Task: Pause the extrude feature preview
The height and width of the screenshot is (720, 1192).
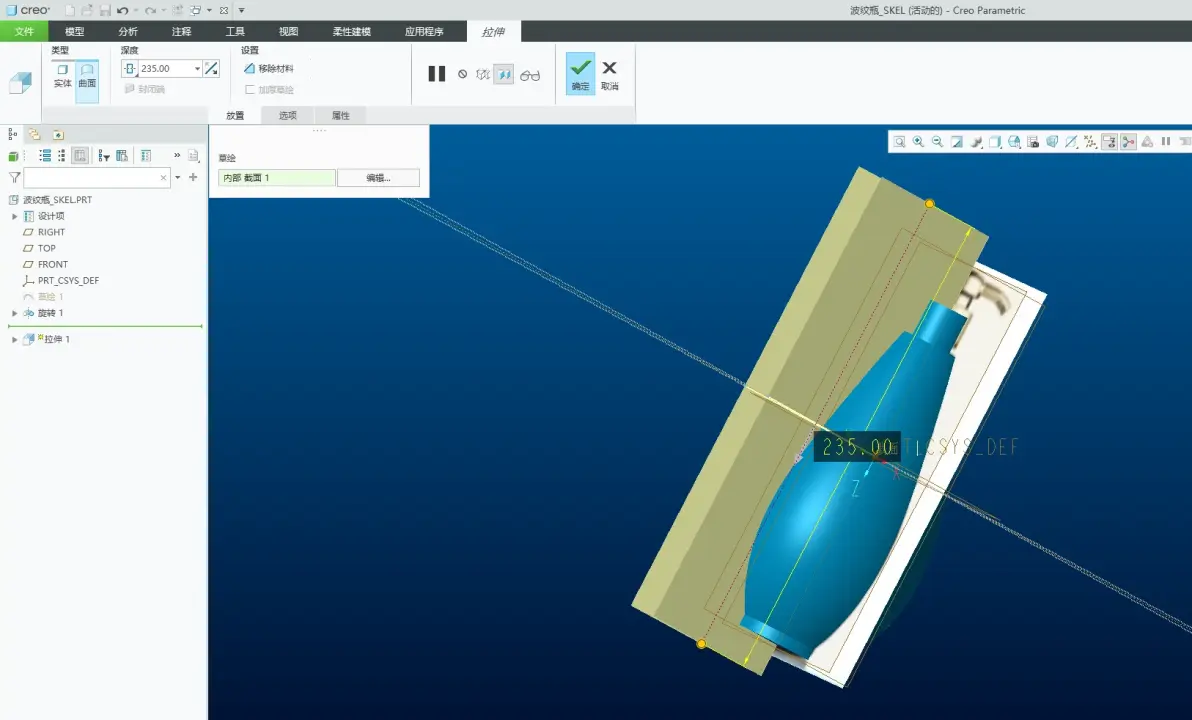Action: (436, 74)
